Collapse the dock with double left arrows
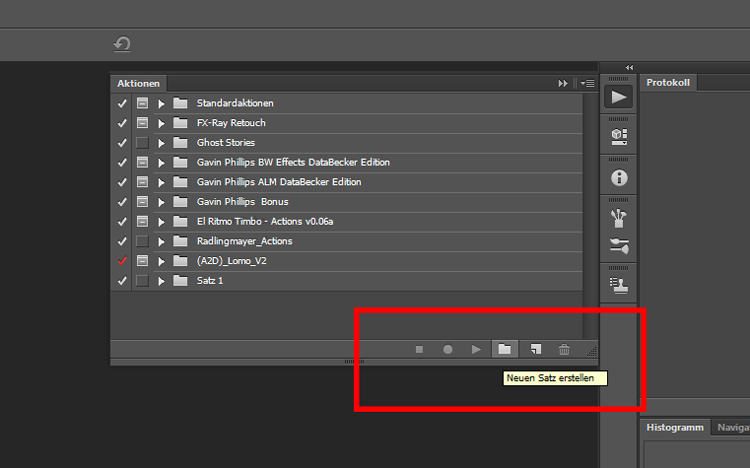 pos(629,67)
